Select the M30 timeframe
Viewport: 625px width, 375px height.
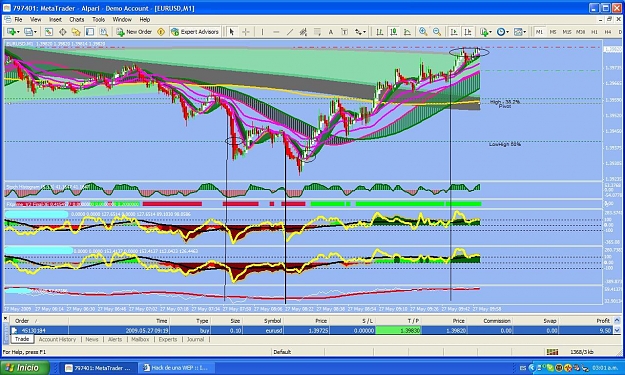click(580, 32)
